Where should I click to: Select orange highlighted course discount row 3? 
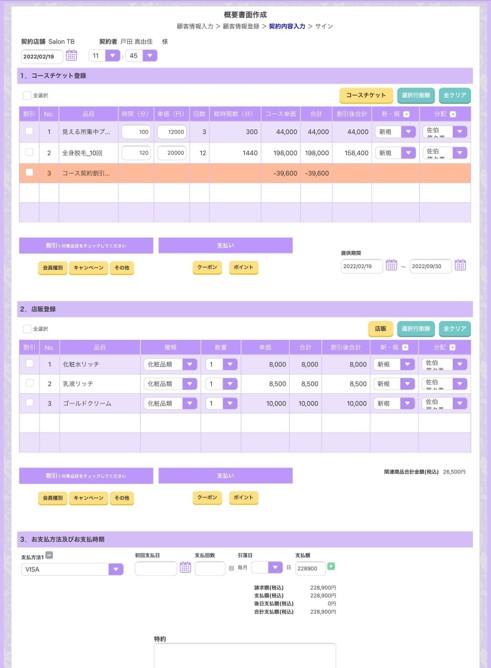pos(245,173)
